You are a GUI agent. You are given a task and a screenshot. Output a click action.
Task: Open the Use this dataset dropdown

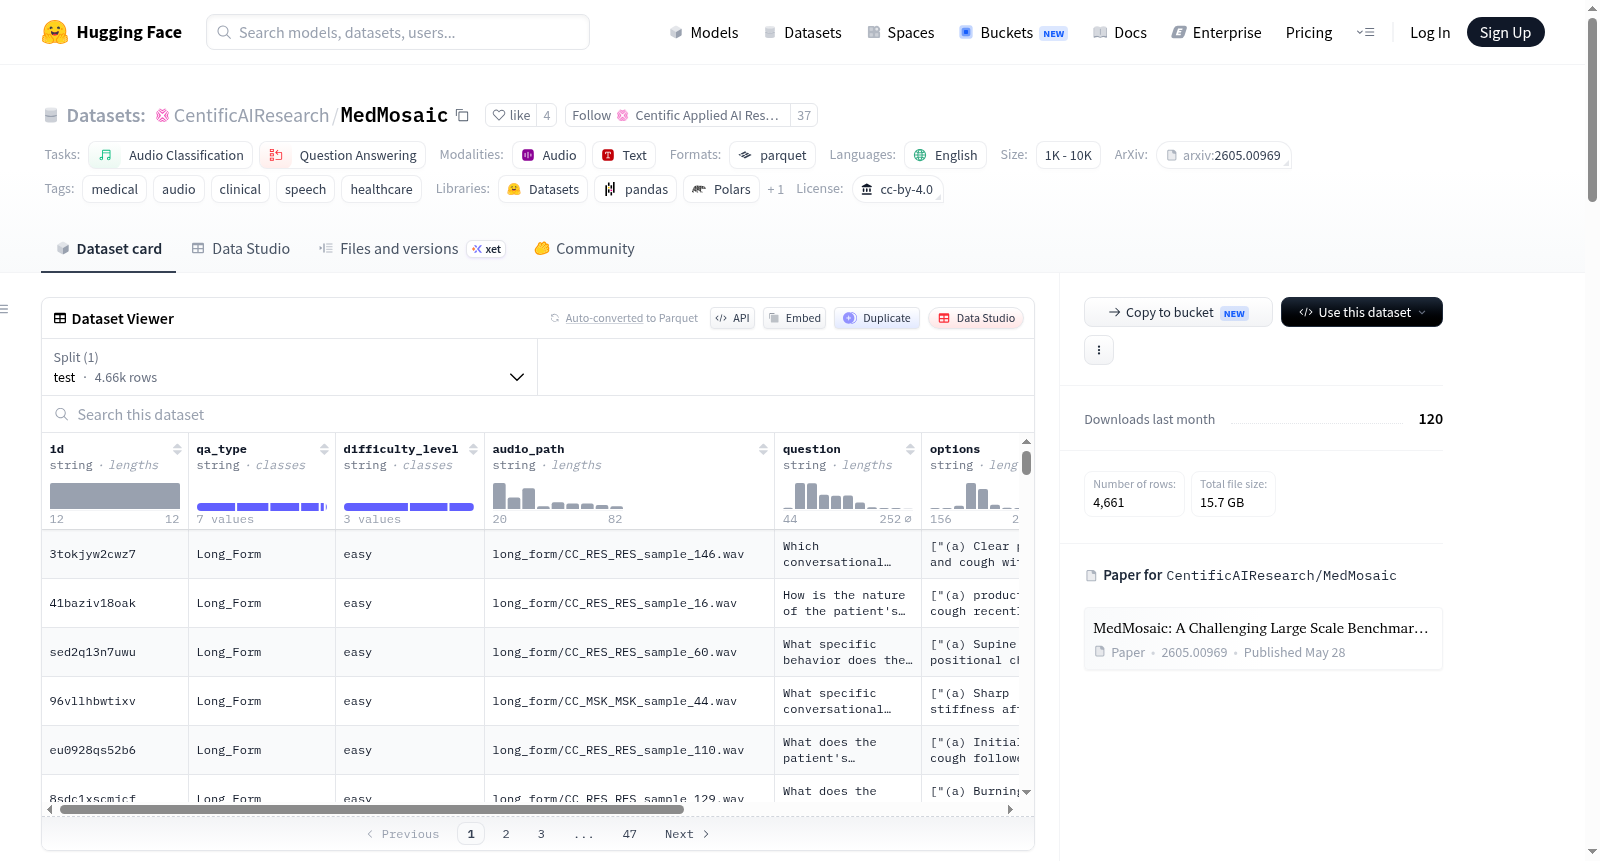tap(1362, 312)
